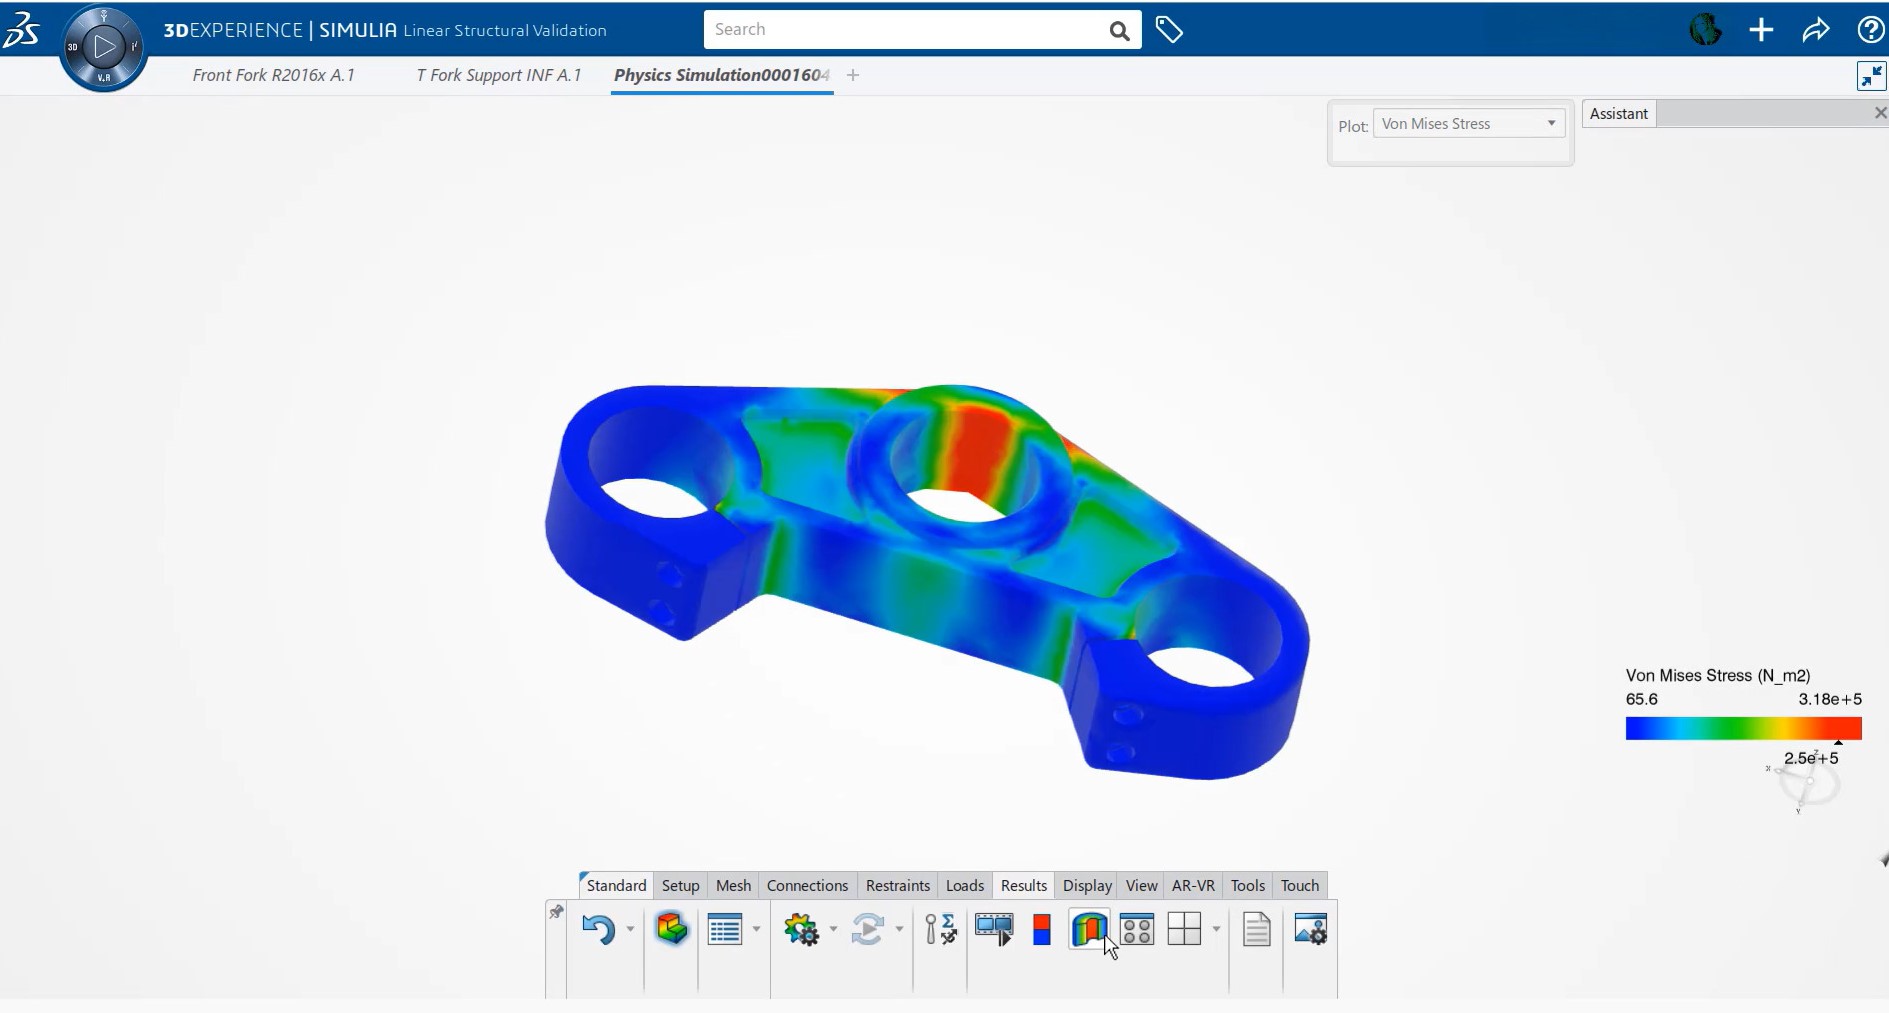Click the image capture settings icon
The image size is (1889, 1013).
pyautogui.click(x=1310, y=929)
